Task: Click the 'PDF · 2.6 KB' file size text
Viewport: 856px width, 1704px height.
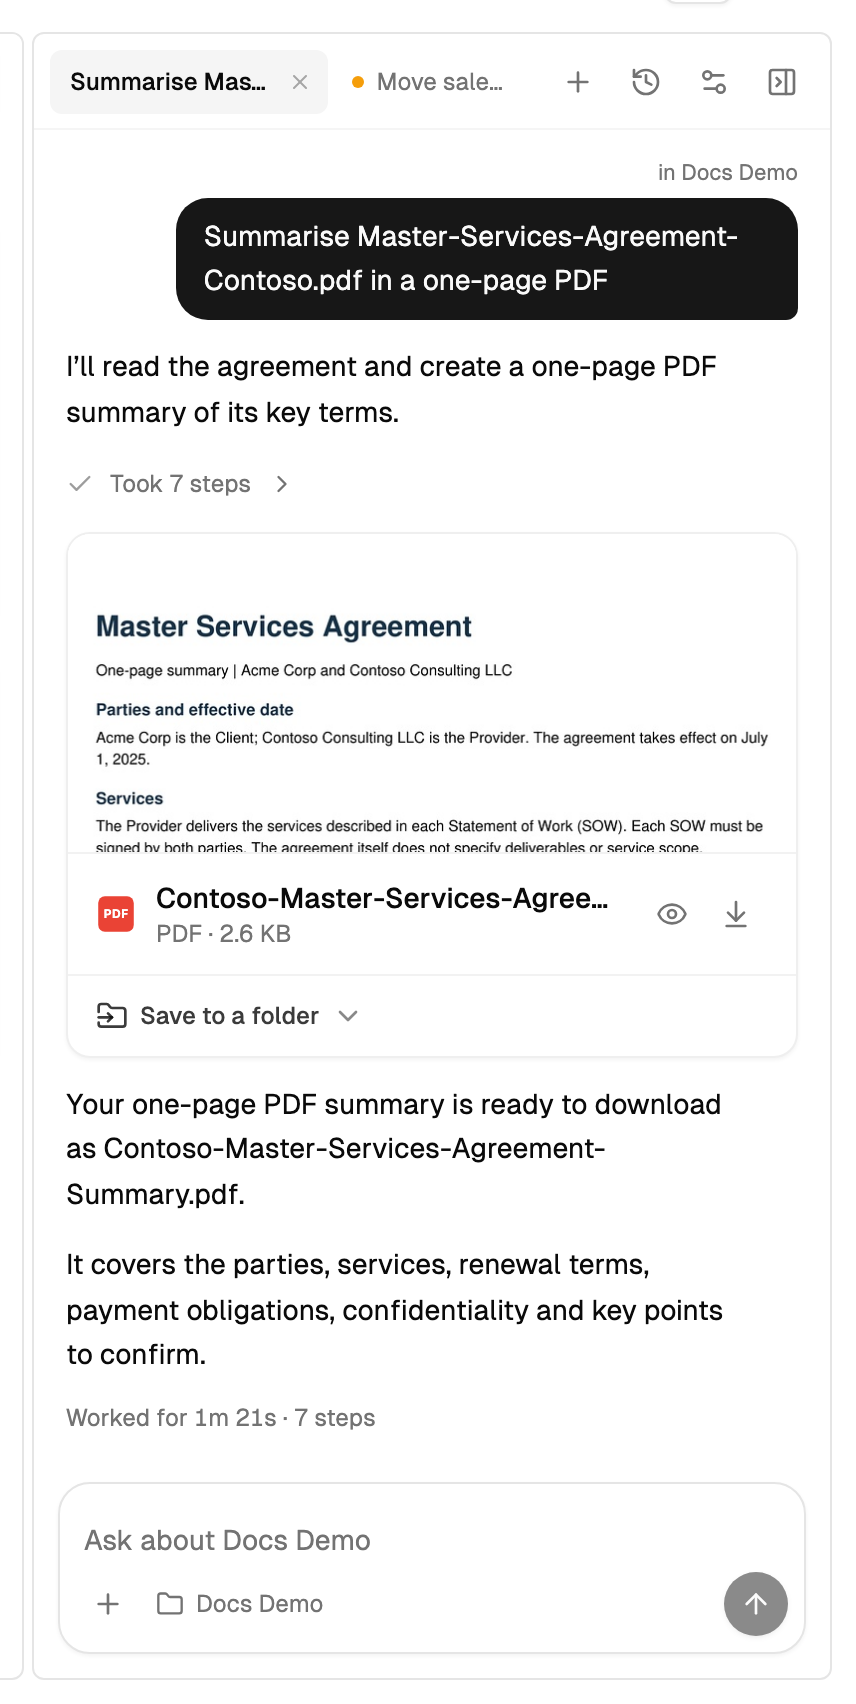Action: [x=224, y=934]
